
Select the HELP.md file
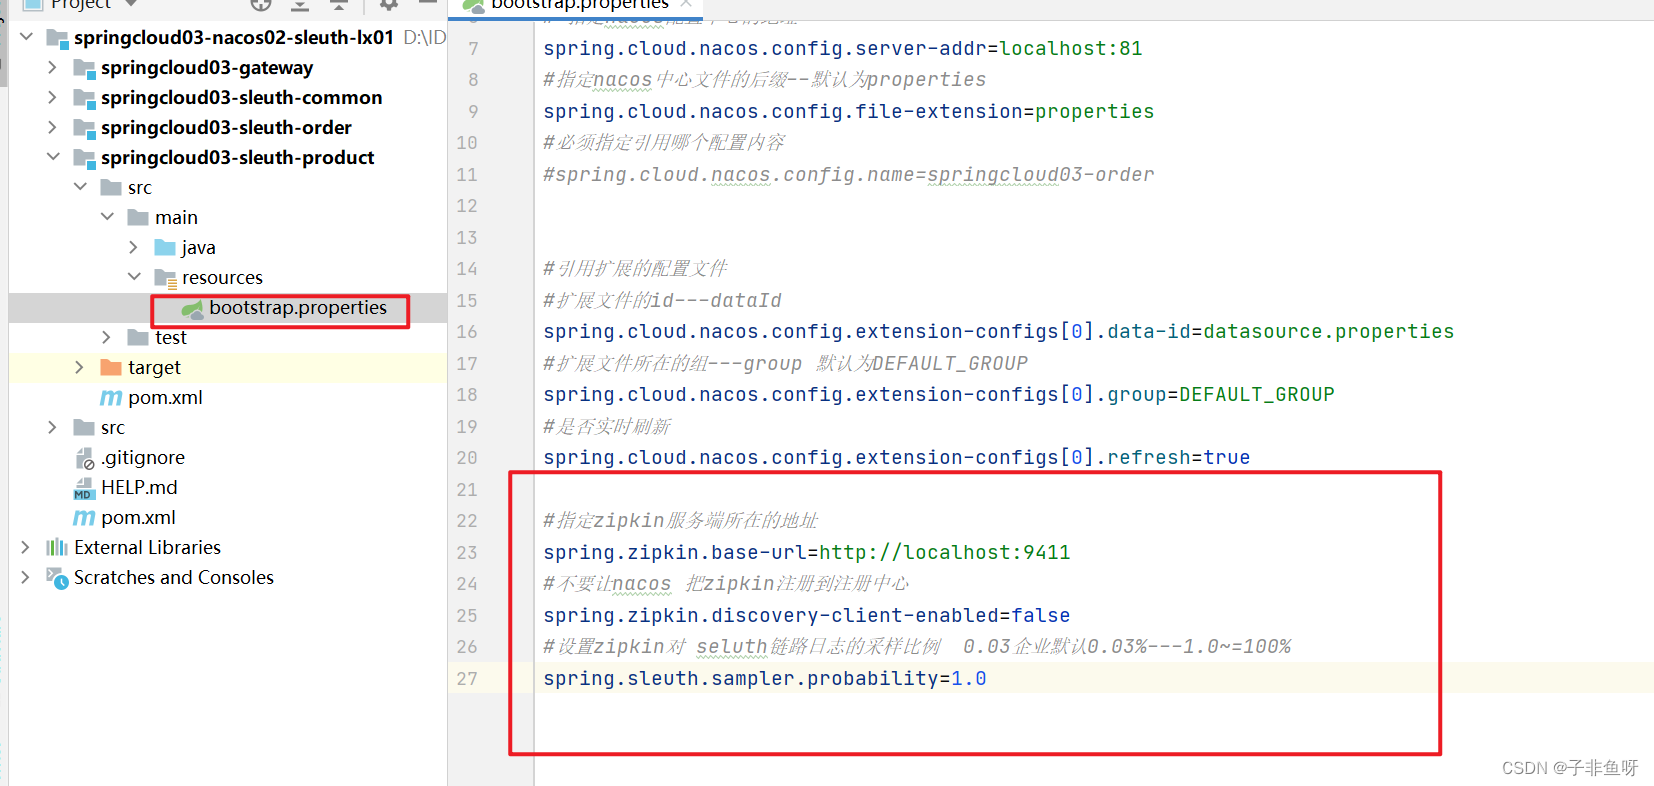click(139, 487)
